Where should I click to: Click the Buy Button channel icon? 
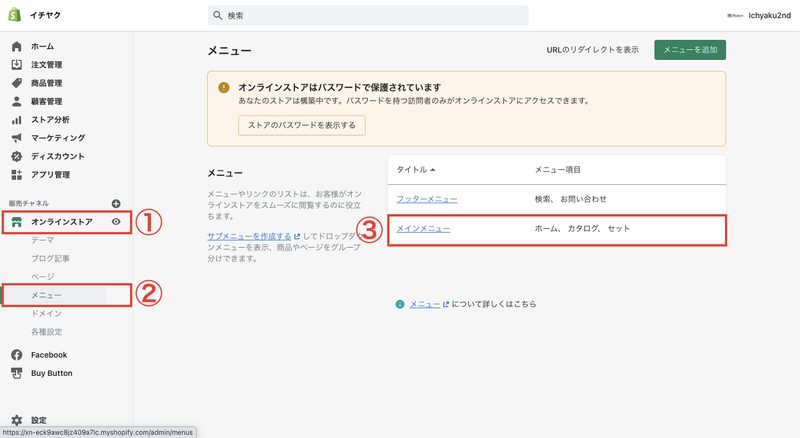17,373
